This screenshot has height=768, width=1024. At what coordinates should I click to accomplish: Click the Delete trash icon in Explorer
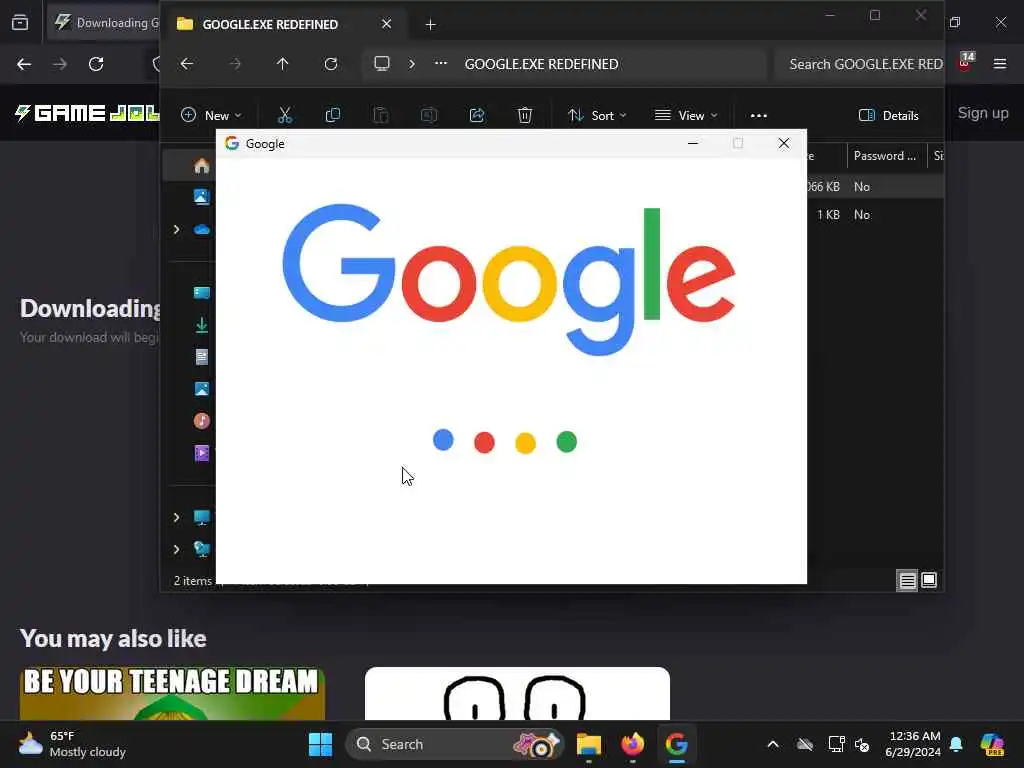click(524, 116)
